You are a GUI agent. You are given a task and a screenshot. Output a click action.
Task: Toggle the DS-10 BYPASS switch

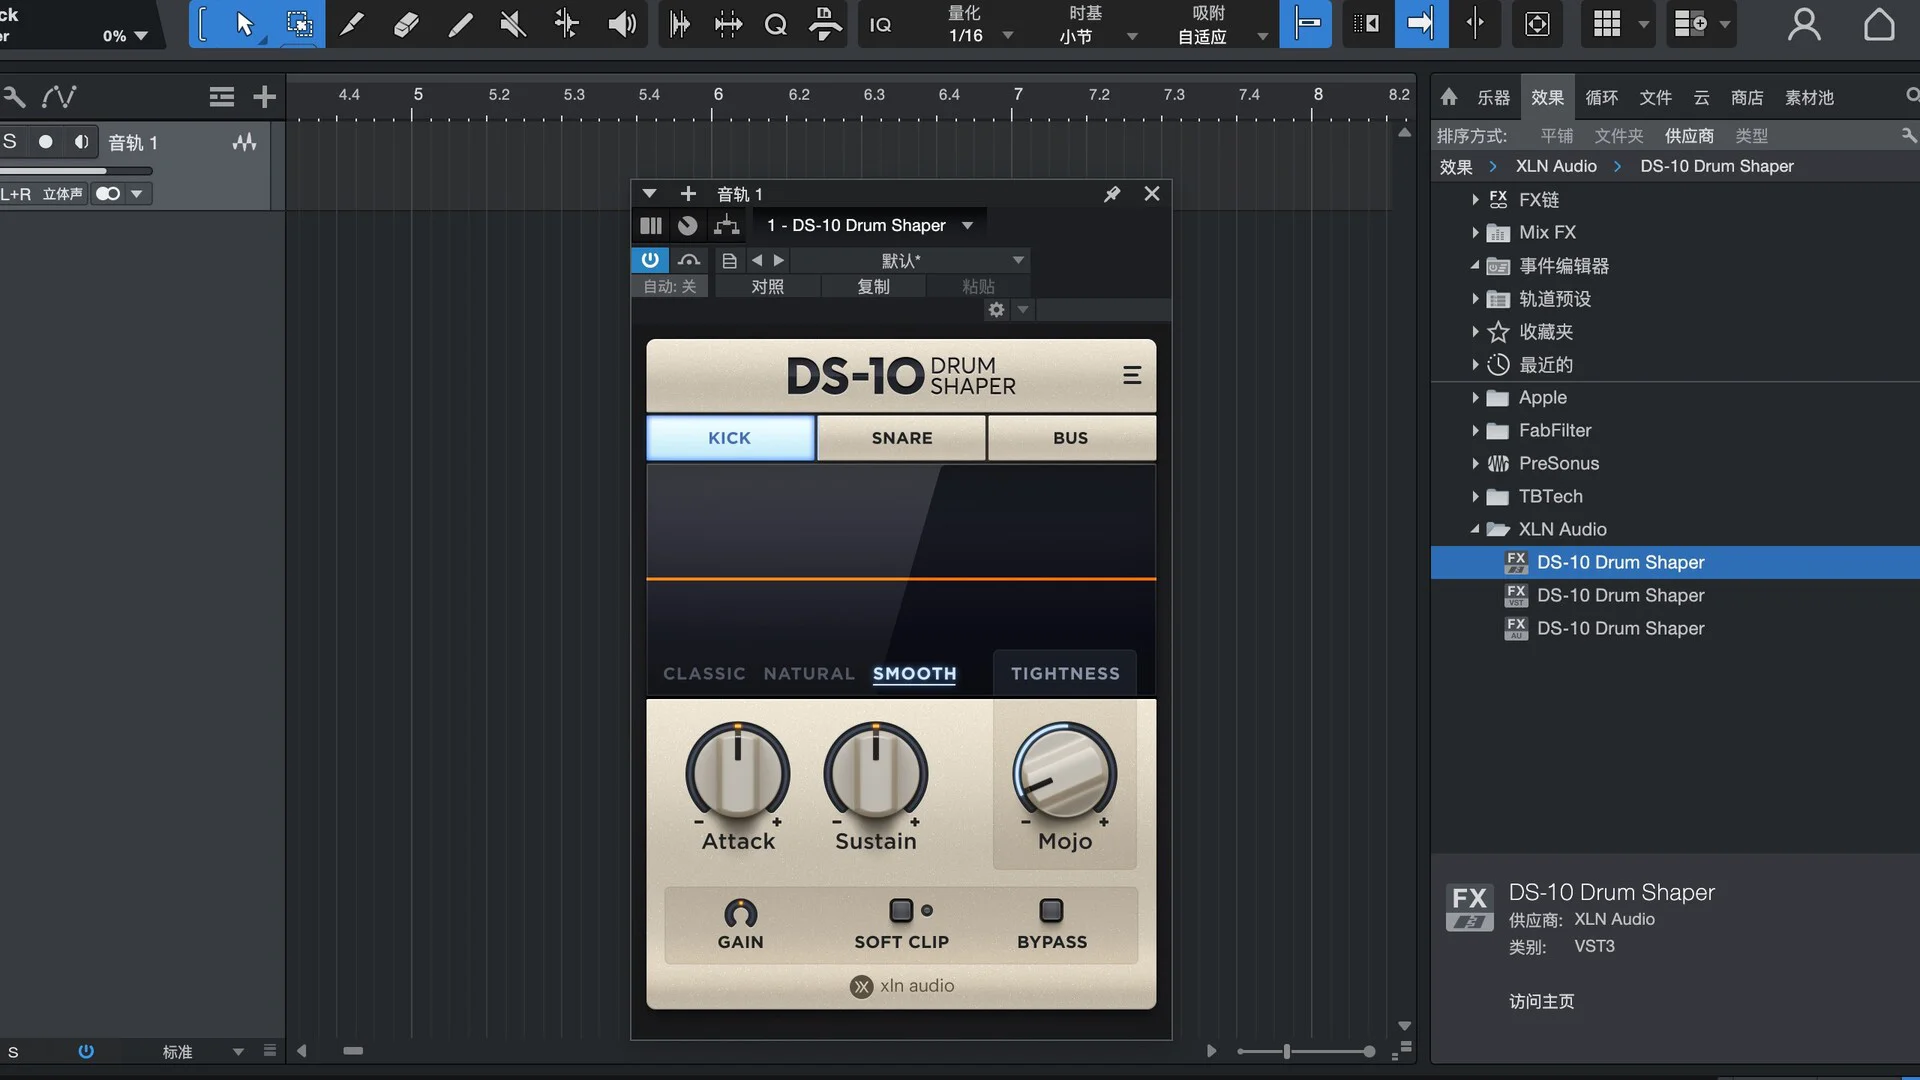pyautogui.click(x=1051, y=911)
